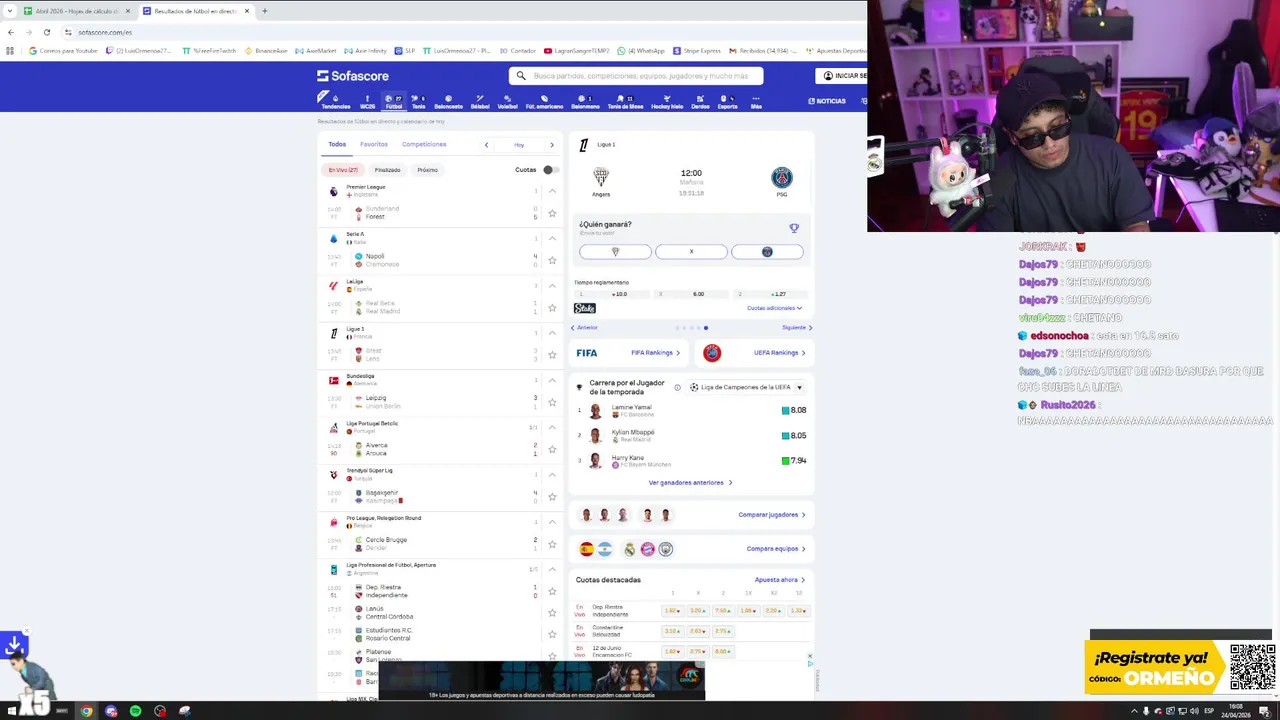Open the NOTICIAS link

[827, 101]
